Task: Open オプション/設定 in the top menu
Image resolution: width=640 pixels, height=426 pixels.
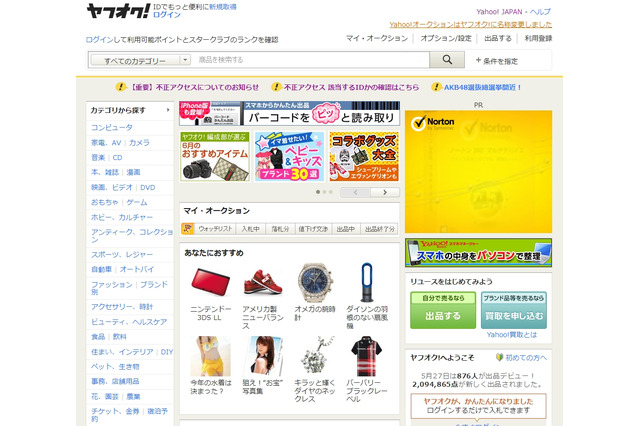Action: [x=444, y=38]
